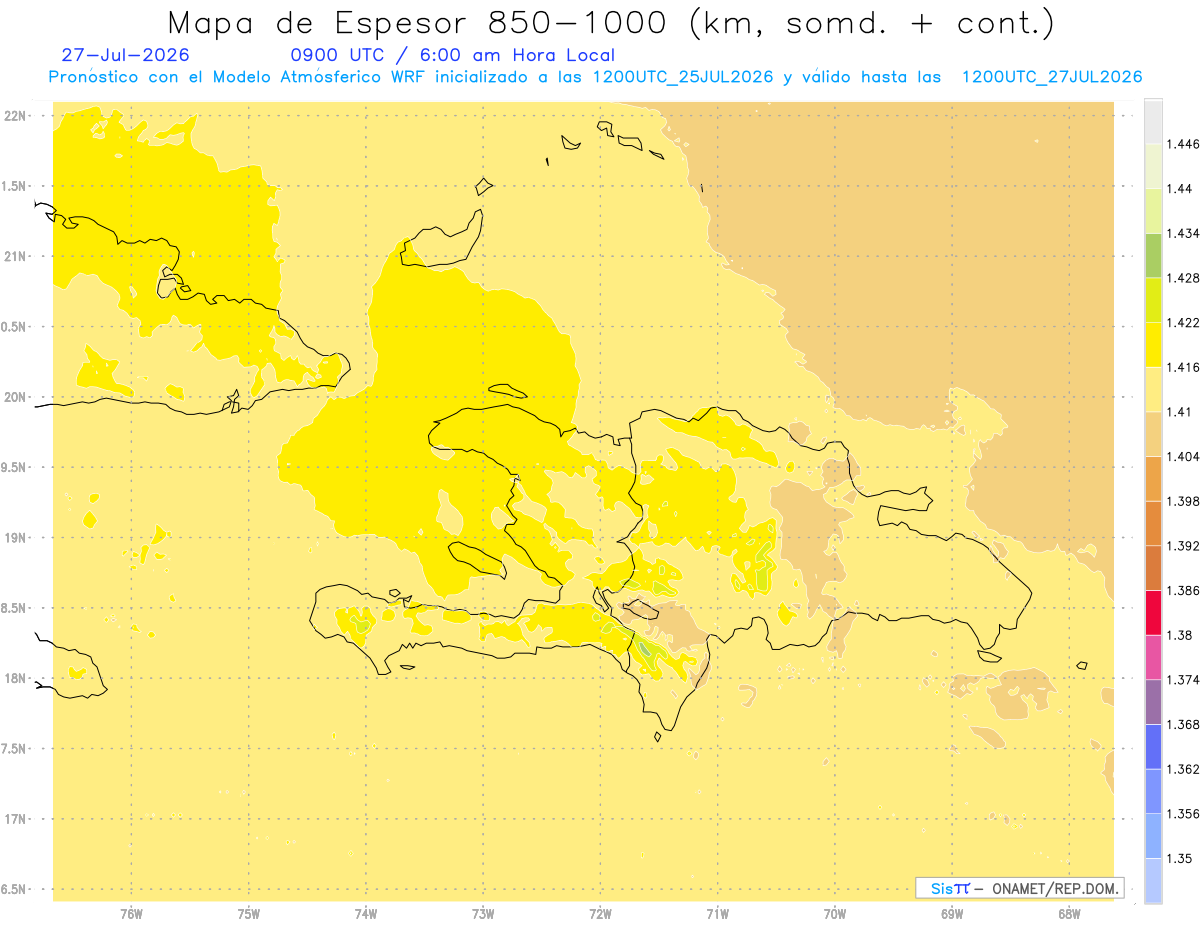Image resolution: width=1200 pixels, height=927 pixels.
Task: Click the initialization time '1200UTC_25JUL2026'
Action: click(x=683, y=77)
